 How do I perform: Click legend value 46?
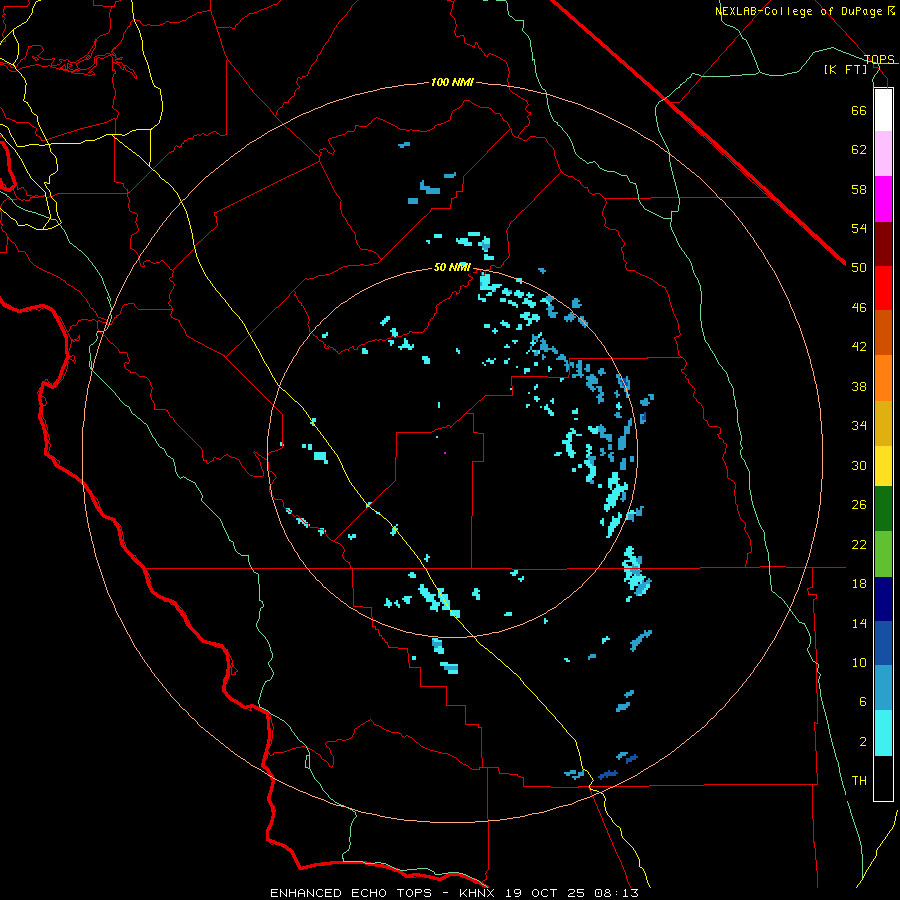(859, 308)
